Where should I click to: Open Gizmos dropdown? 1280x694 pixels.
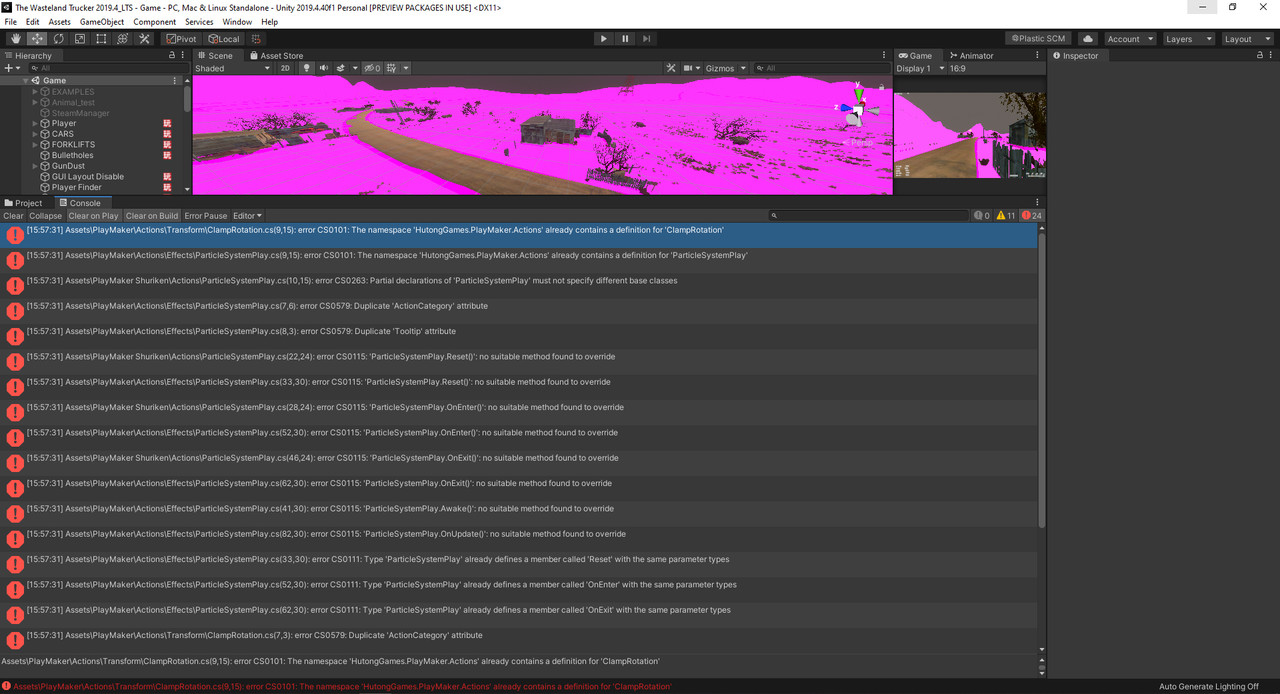tap(726, 68)
